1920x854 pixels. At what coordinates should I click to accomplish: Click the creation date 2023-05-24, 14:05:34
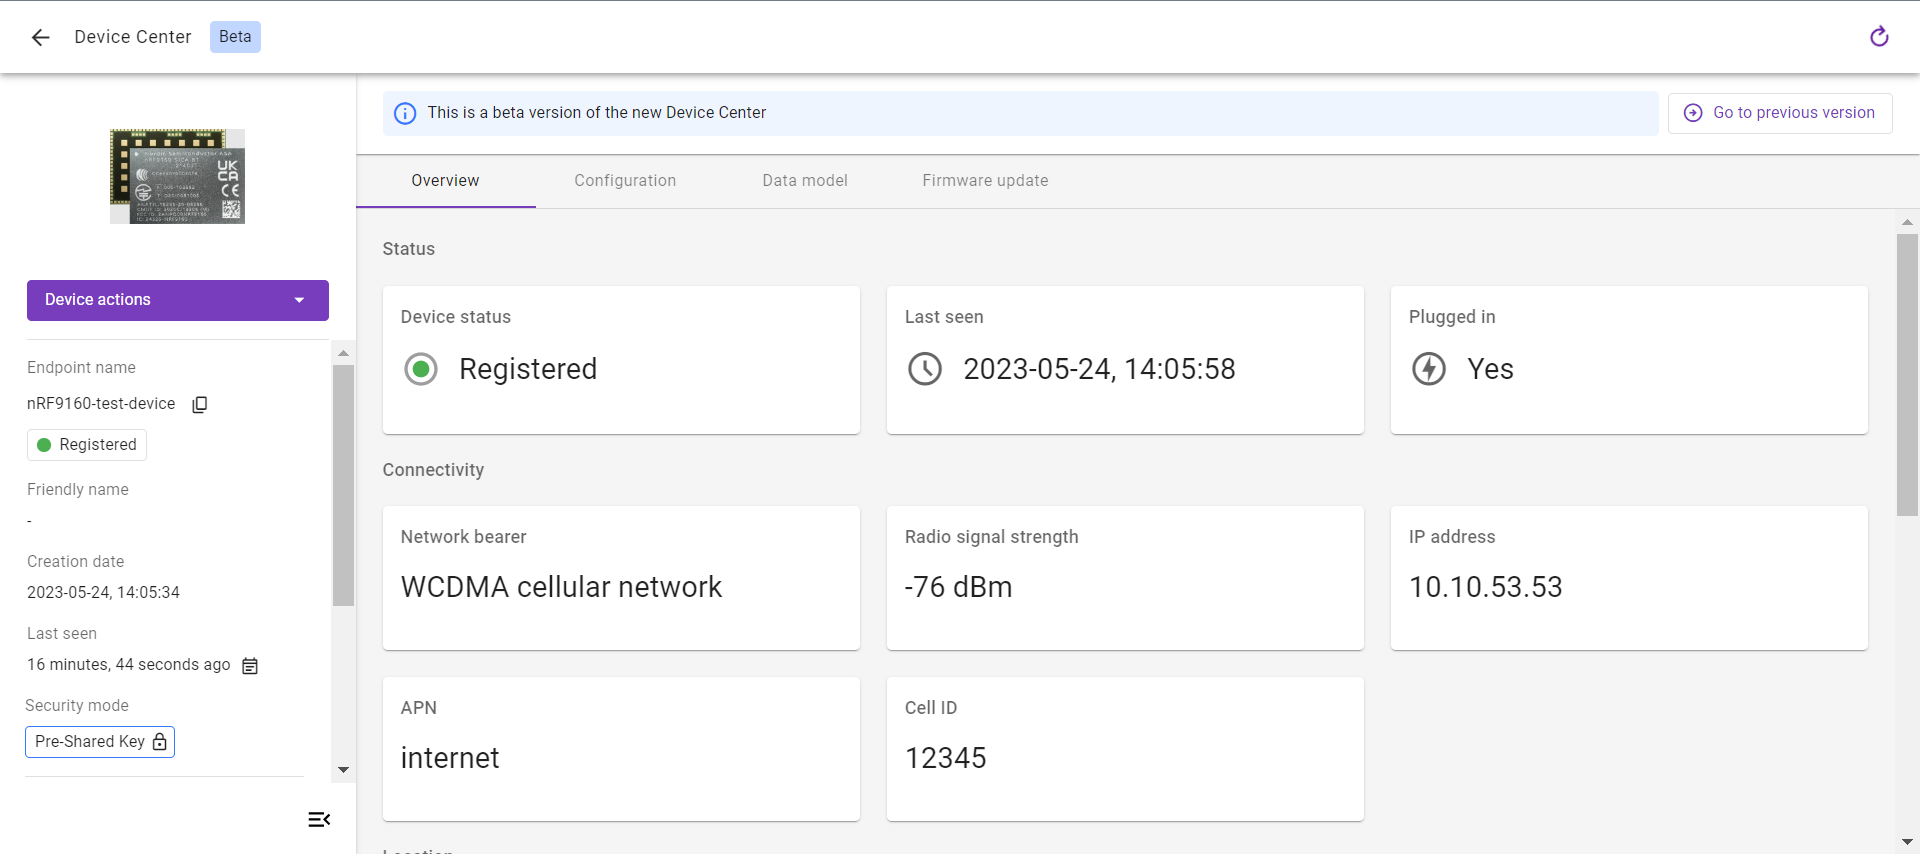[x=103, y=593]
